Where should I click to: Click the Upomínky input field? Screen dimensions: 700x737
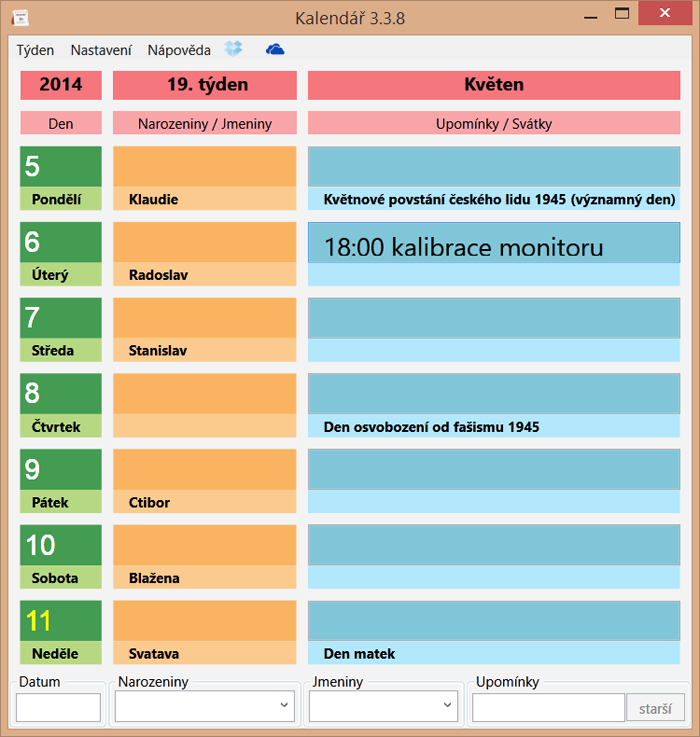coord(549,707)
